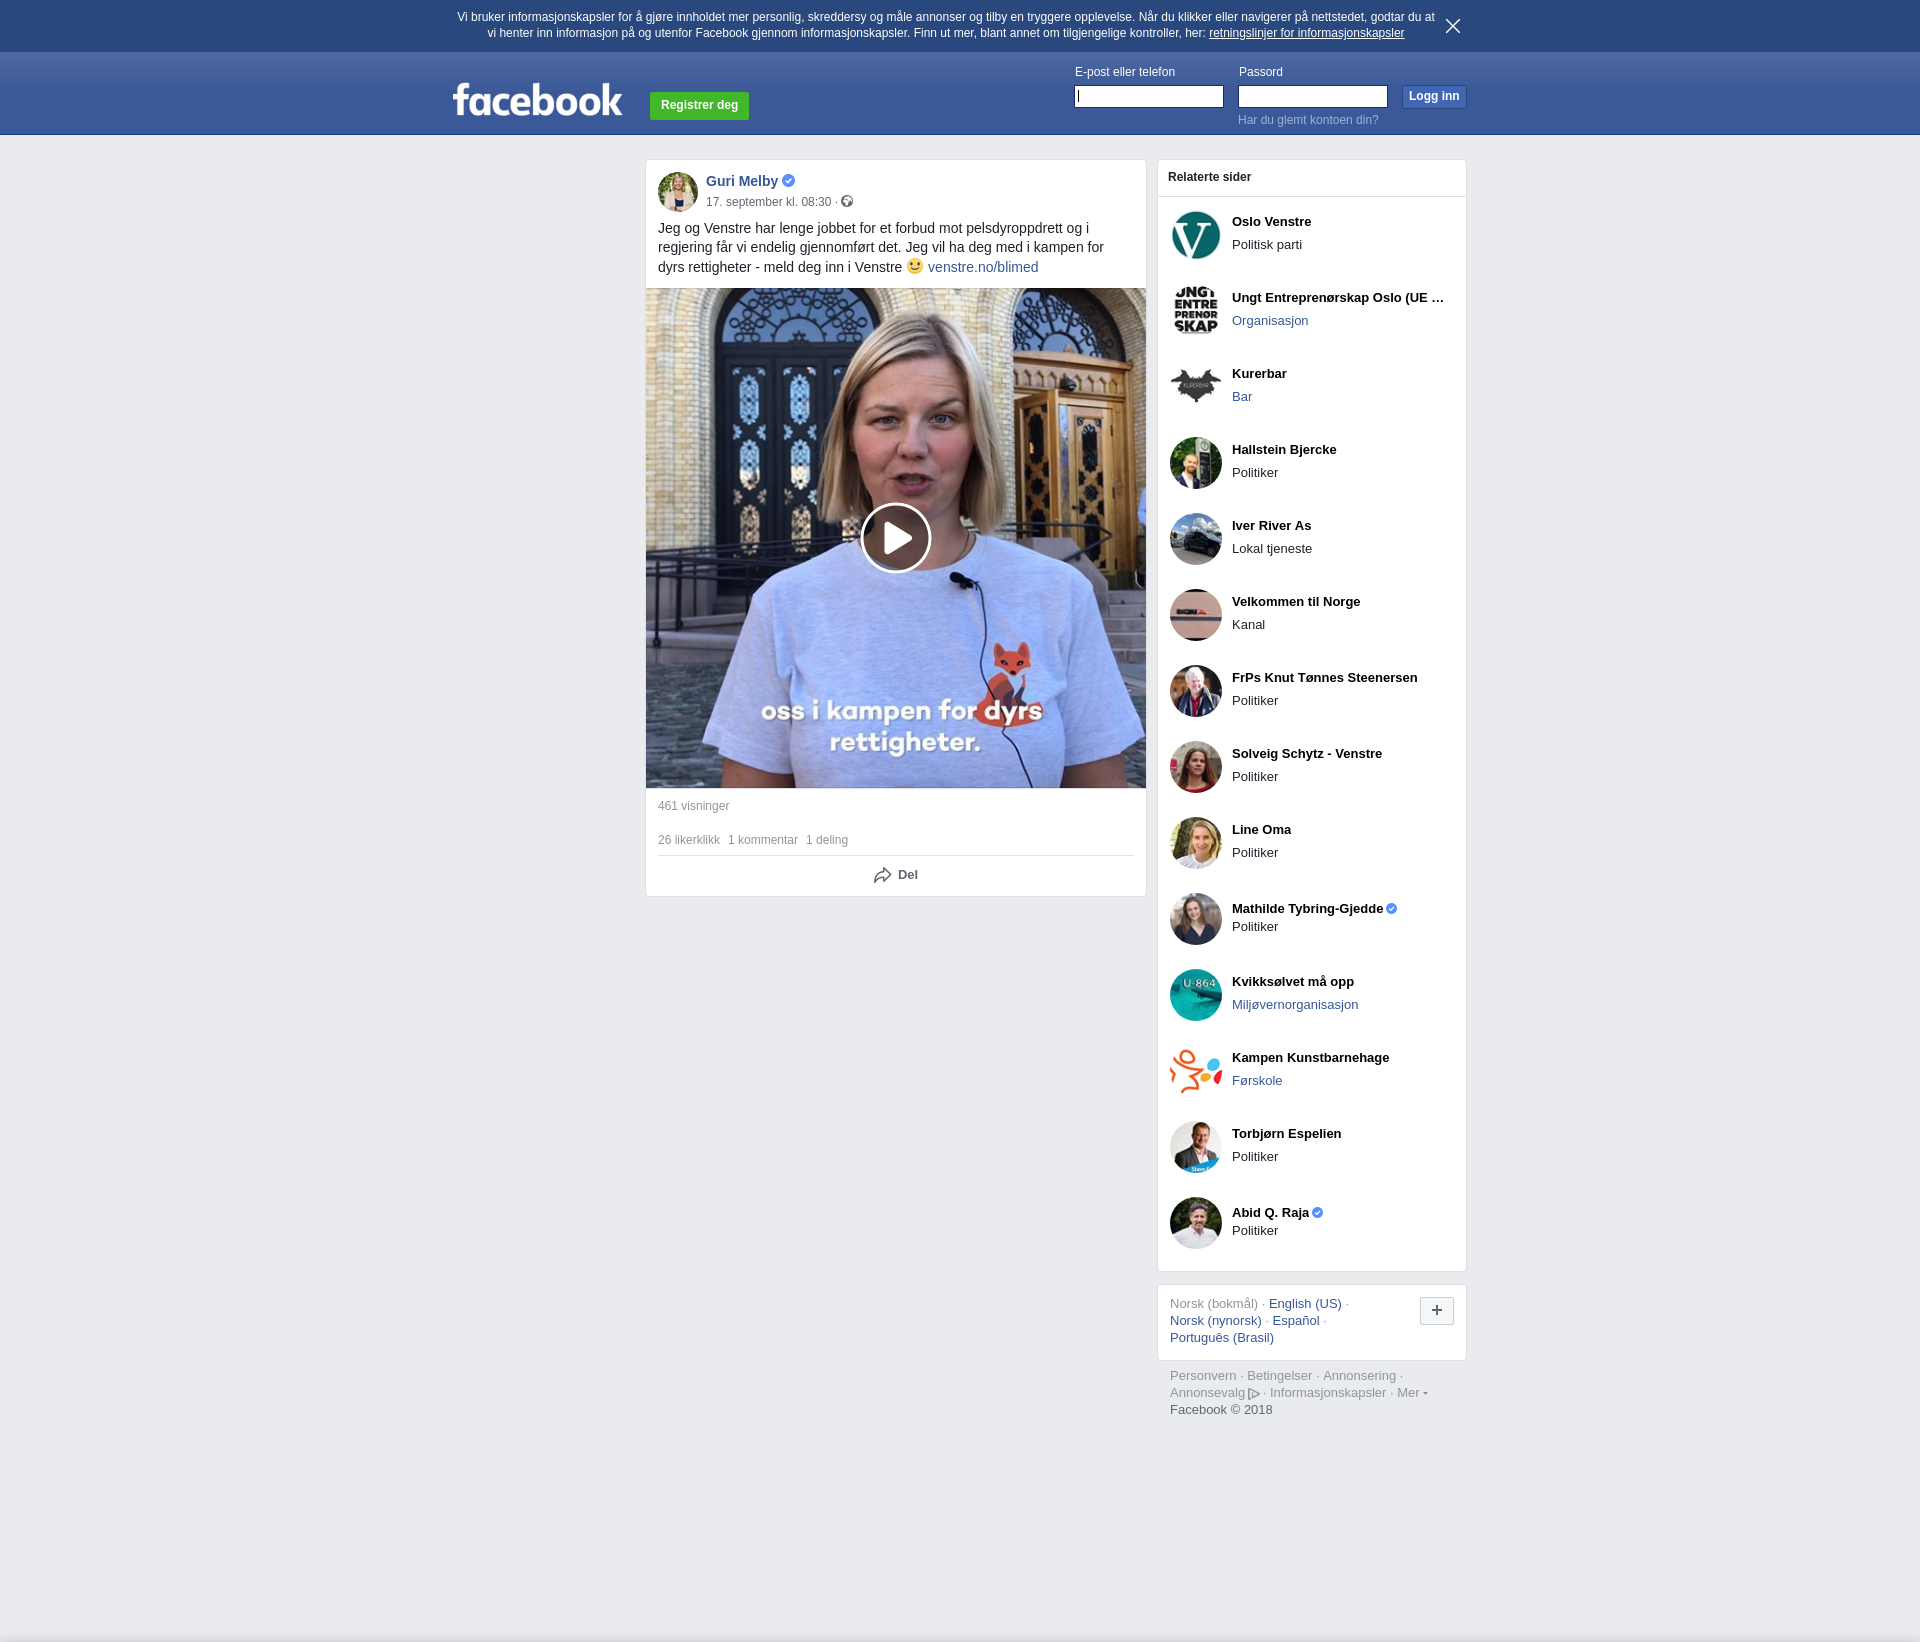Click the Registrer deg button
The image size is (1920, 1642).
click(699, 105)
